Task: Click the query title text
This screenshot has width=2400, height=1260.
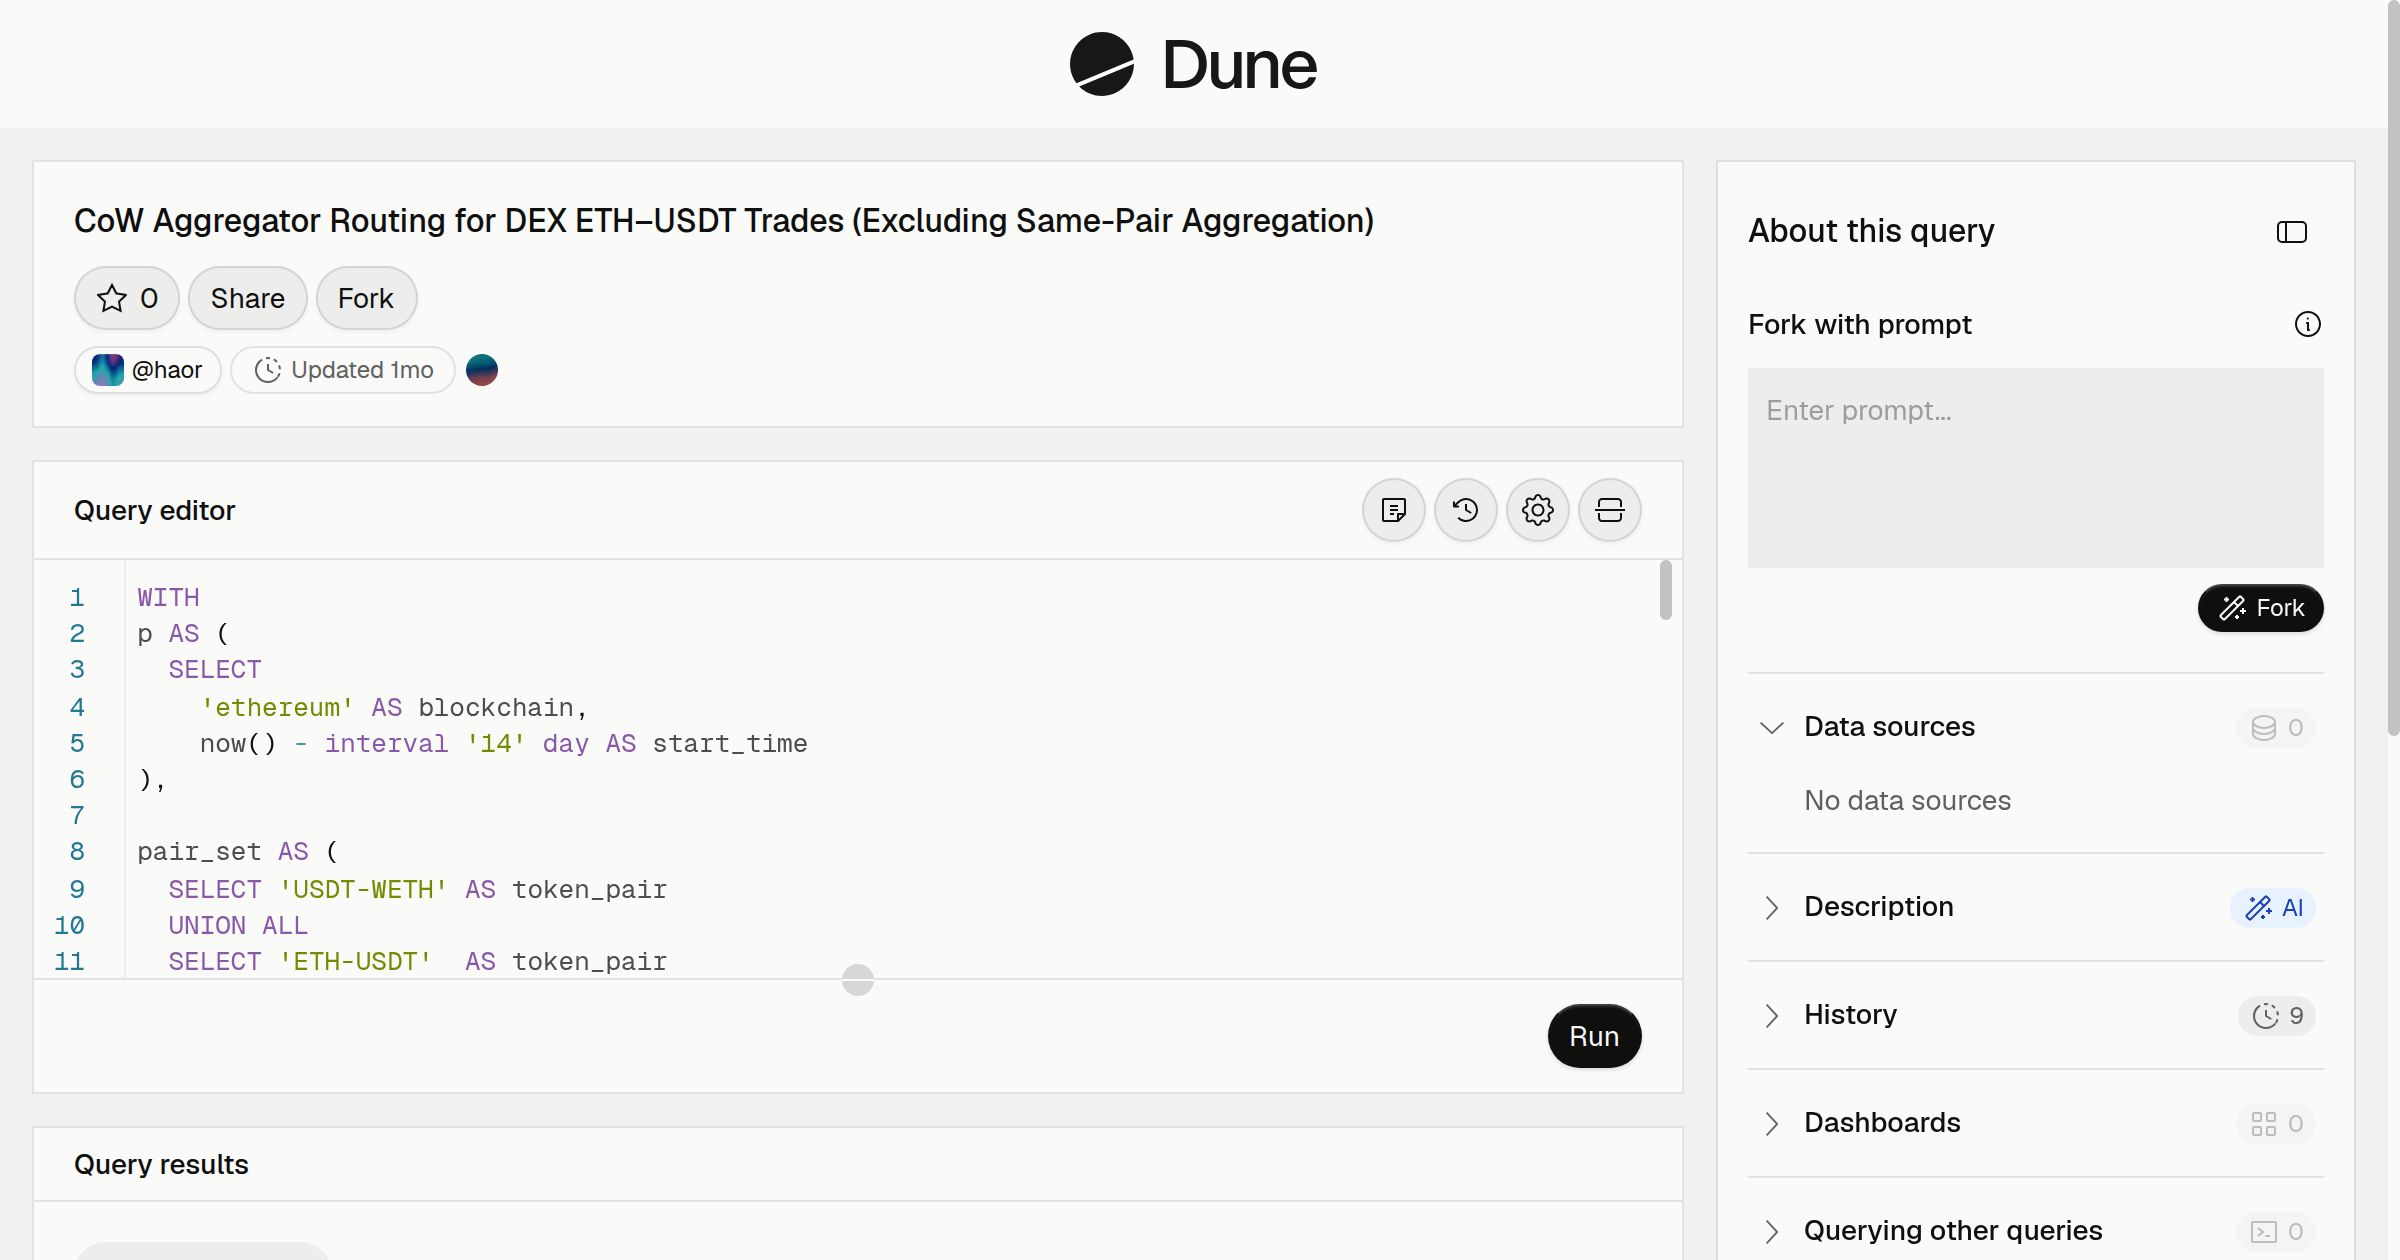Action: 724,220
